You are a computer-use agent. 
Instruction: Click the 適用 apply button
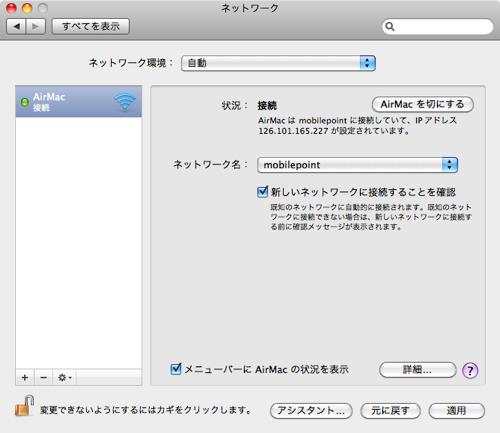coord(456,411)
